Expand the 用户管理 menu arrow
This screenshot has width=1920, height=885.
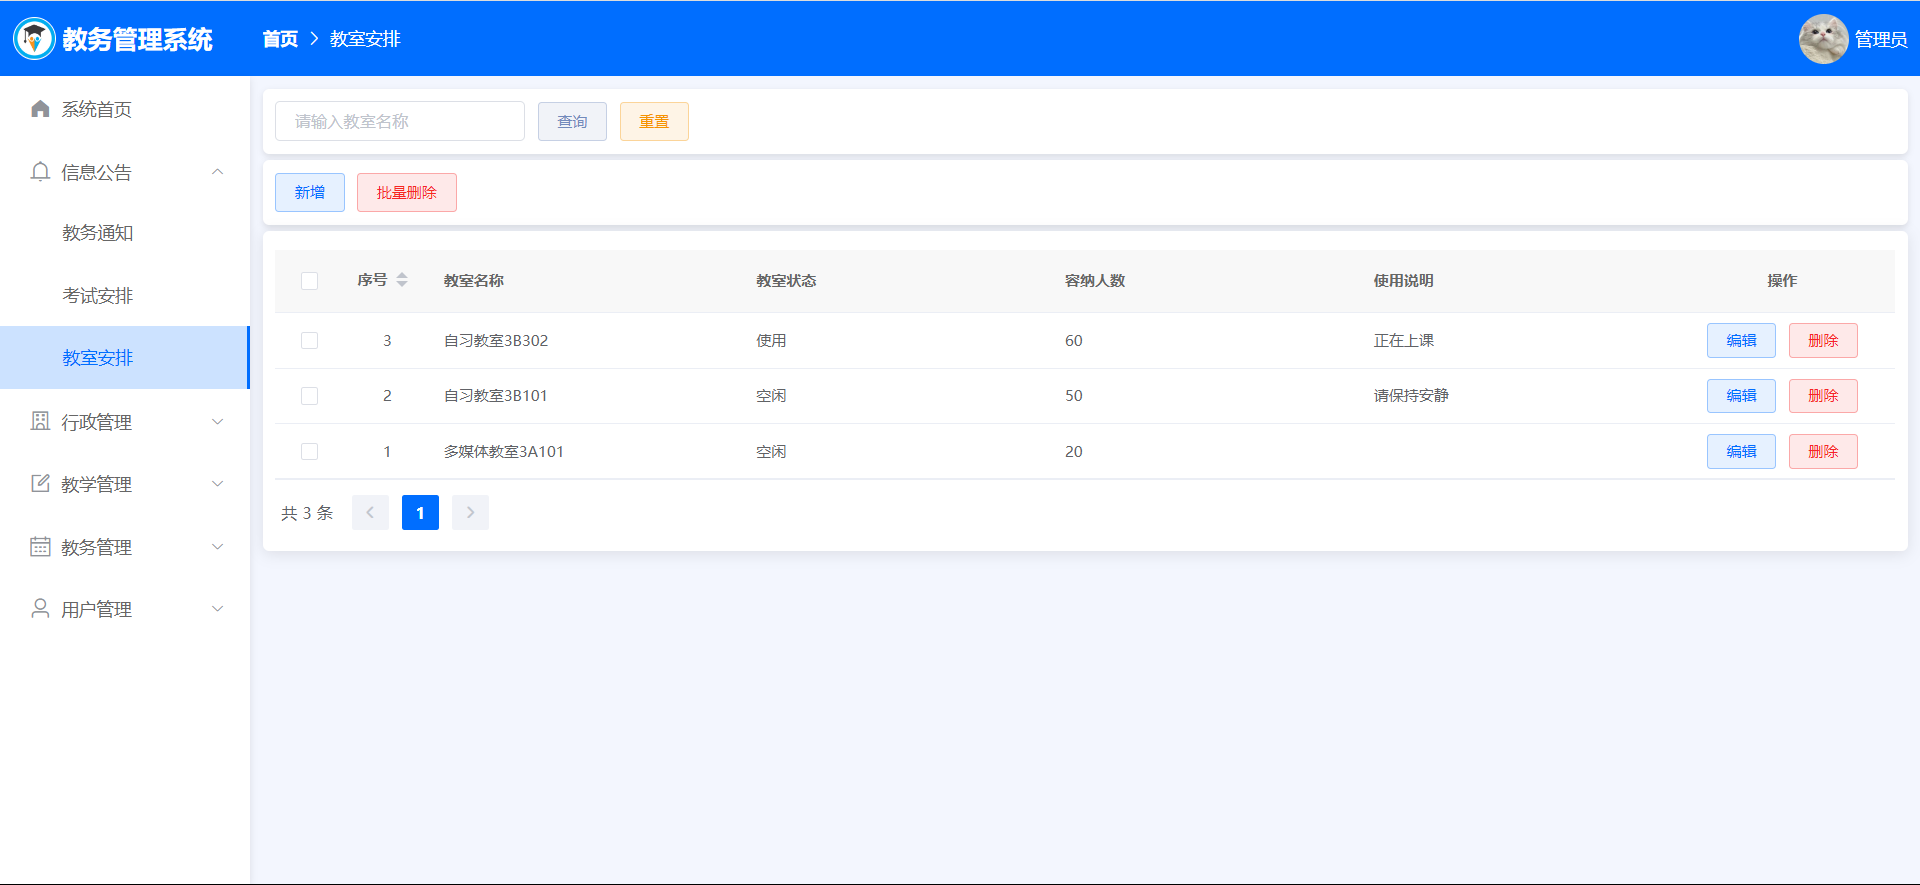pos(217,609)
